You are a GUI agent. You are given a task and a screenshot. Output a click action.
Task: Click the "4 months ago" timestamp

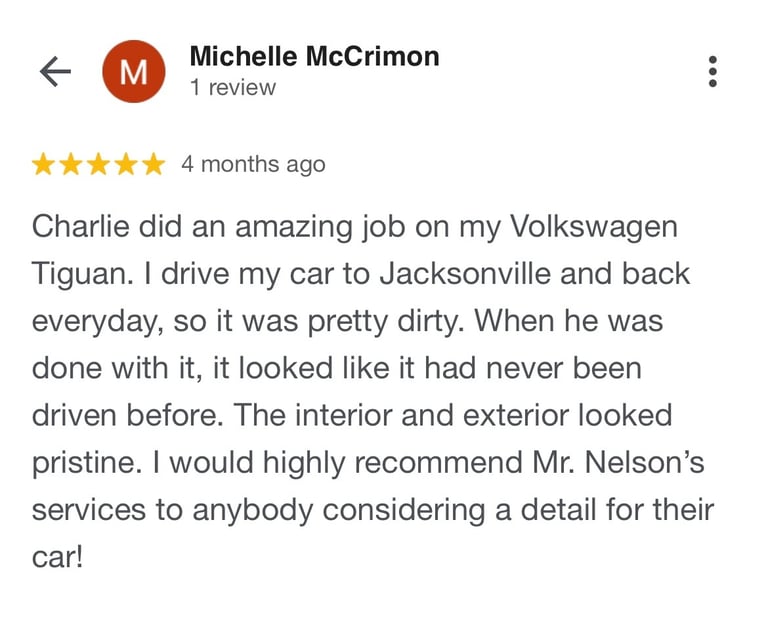(253, 165)
